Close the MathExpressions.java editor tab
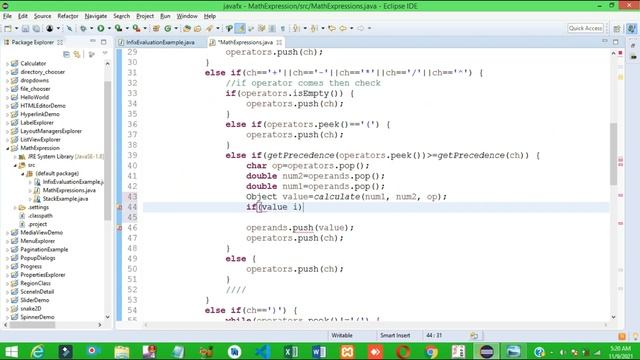This screenshot has width=640, height=360. click(x=279, y=42)
